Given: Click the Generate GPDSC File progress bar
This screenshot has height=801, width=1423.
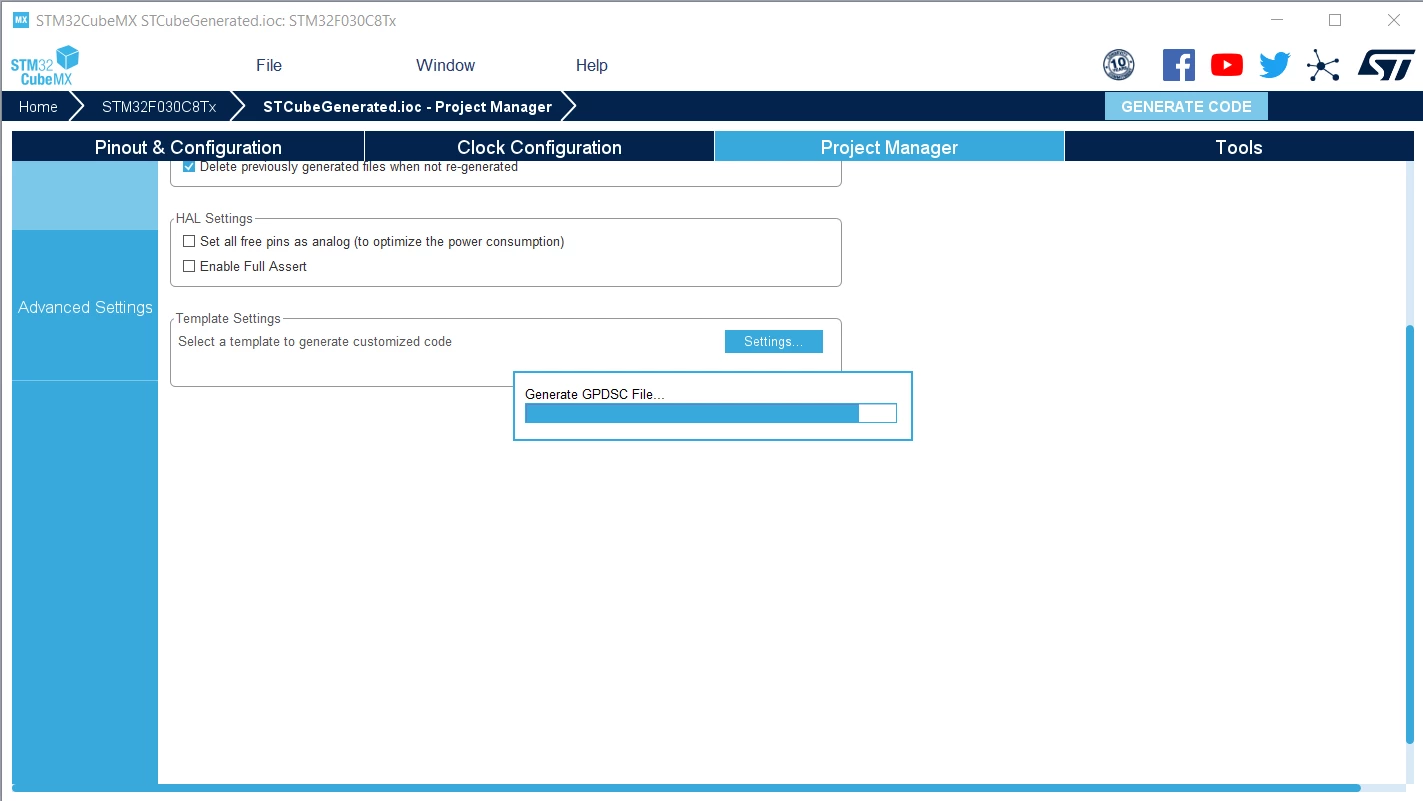Looking at the screenshot, I should (711, 413).
